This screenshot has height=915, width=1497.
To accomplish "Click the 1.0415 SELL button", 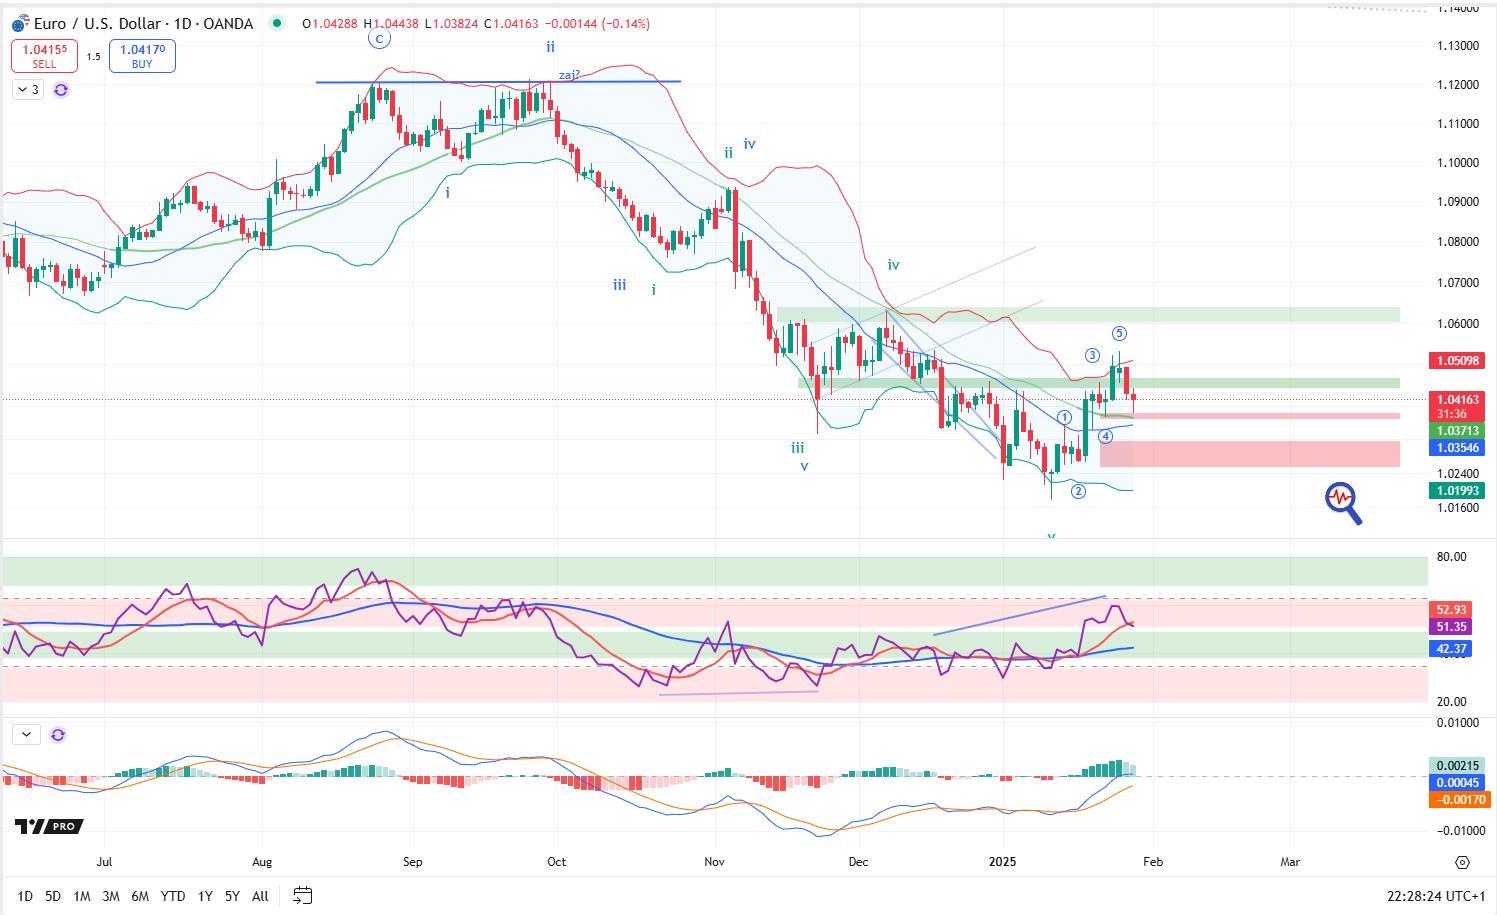I will (44, 56).
